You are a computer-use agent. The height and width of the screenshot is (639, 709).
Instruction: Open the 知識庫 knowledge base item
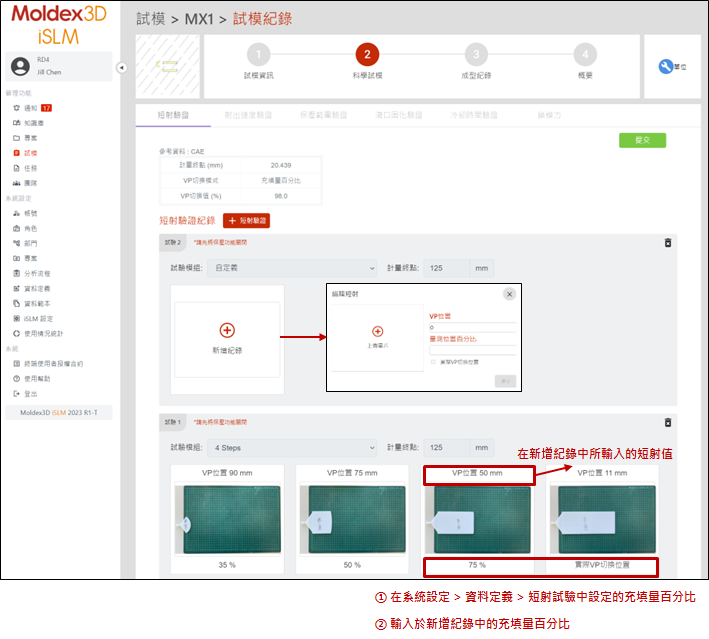coord(28,123)
